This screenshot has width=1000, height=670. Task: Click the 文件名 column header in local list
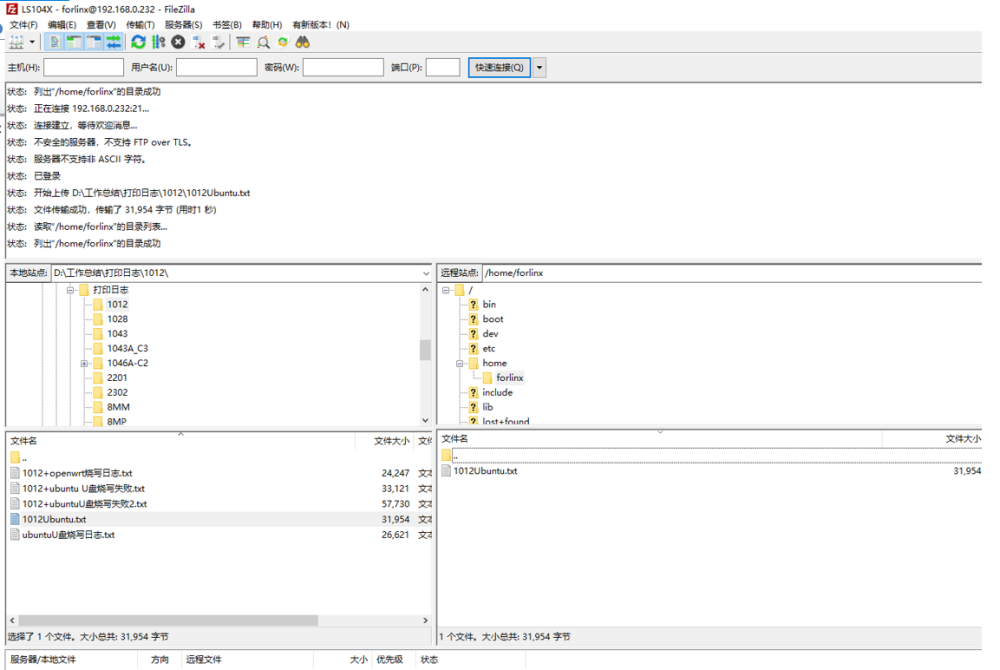coord(24,440)
